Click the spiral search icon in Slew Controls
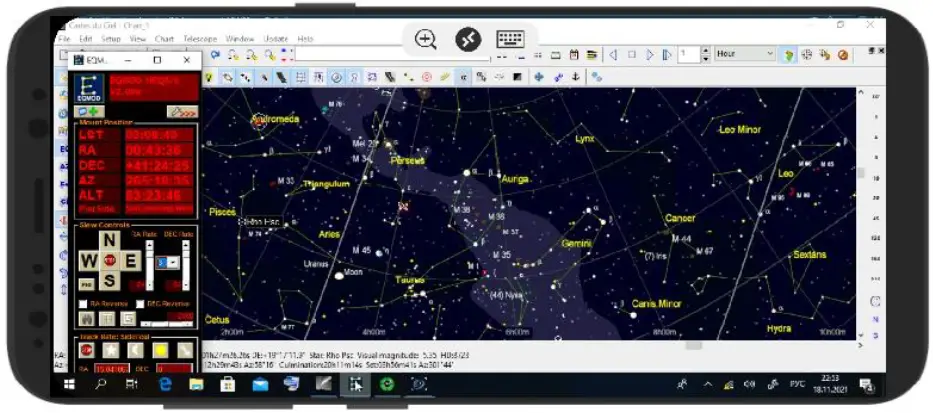The height and width of the screenshot is (413, 933). point(128,319)
